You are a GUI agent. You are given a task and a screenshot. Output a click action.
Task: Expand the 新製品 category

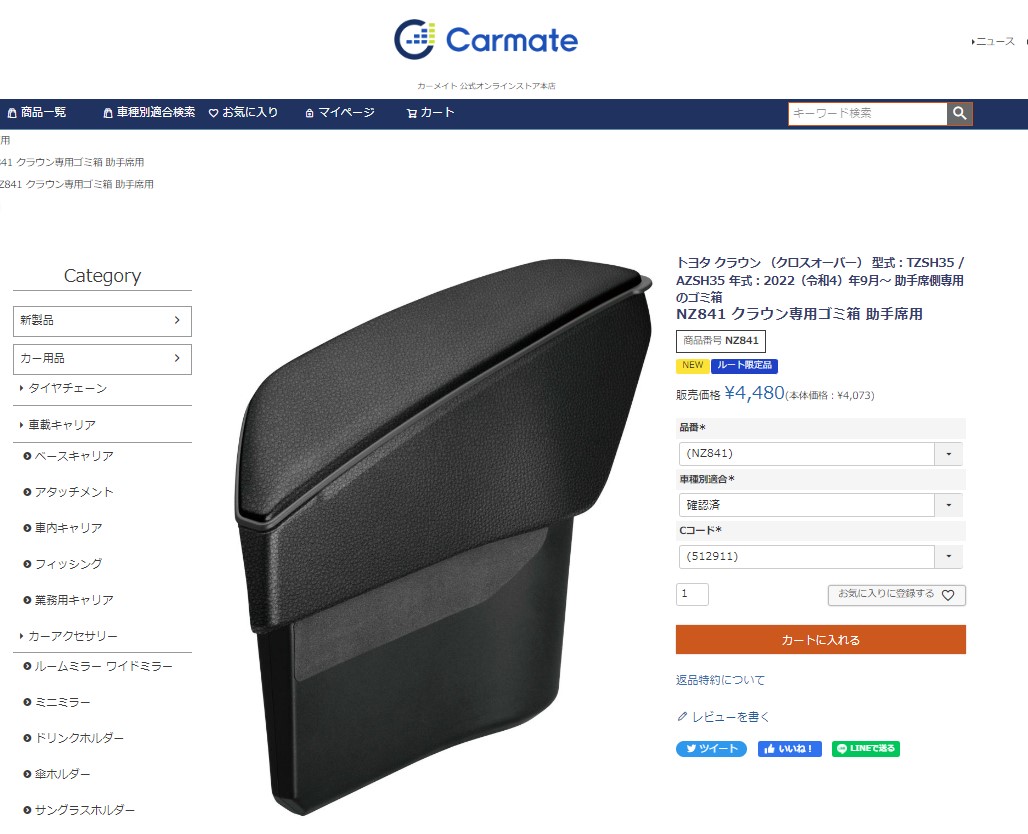click(102, 321)
